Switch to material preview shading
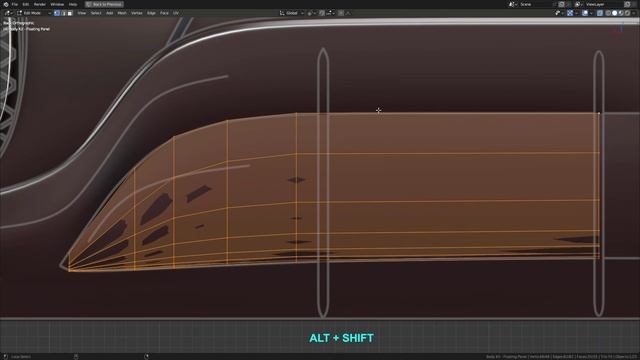Screen dimensions: 640x360 click(621, 13)
